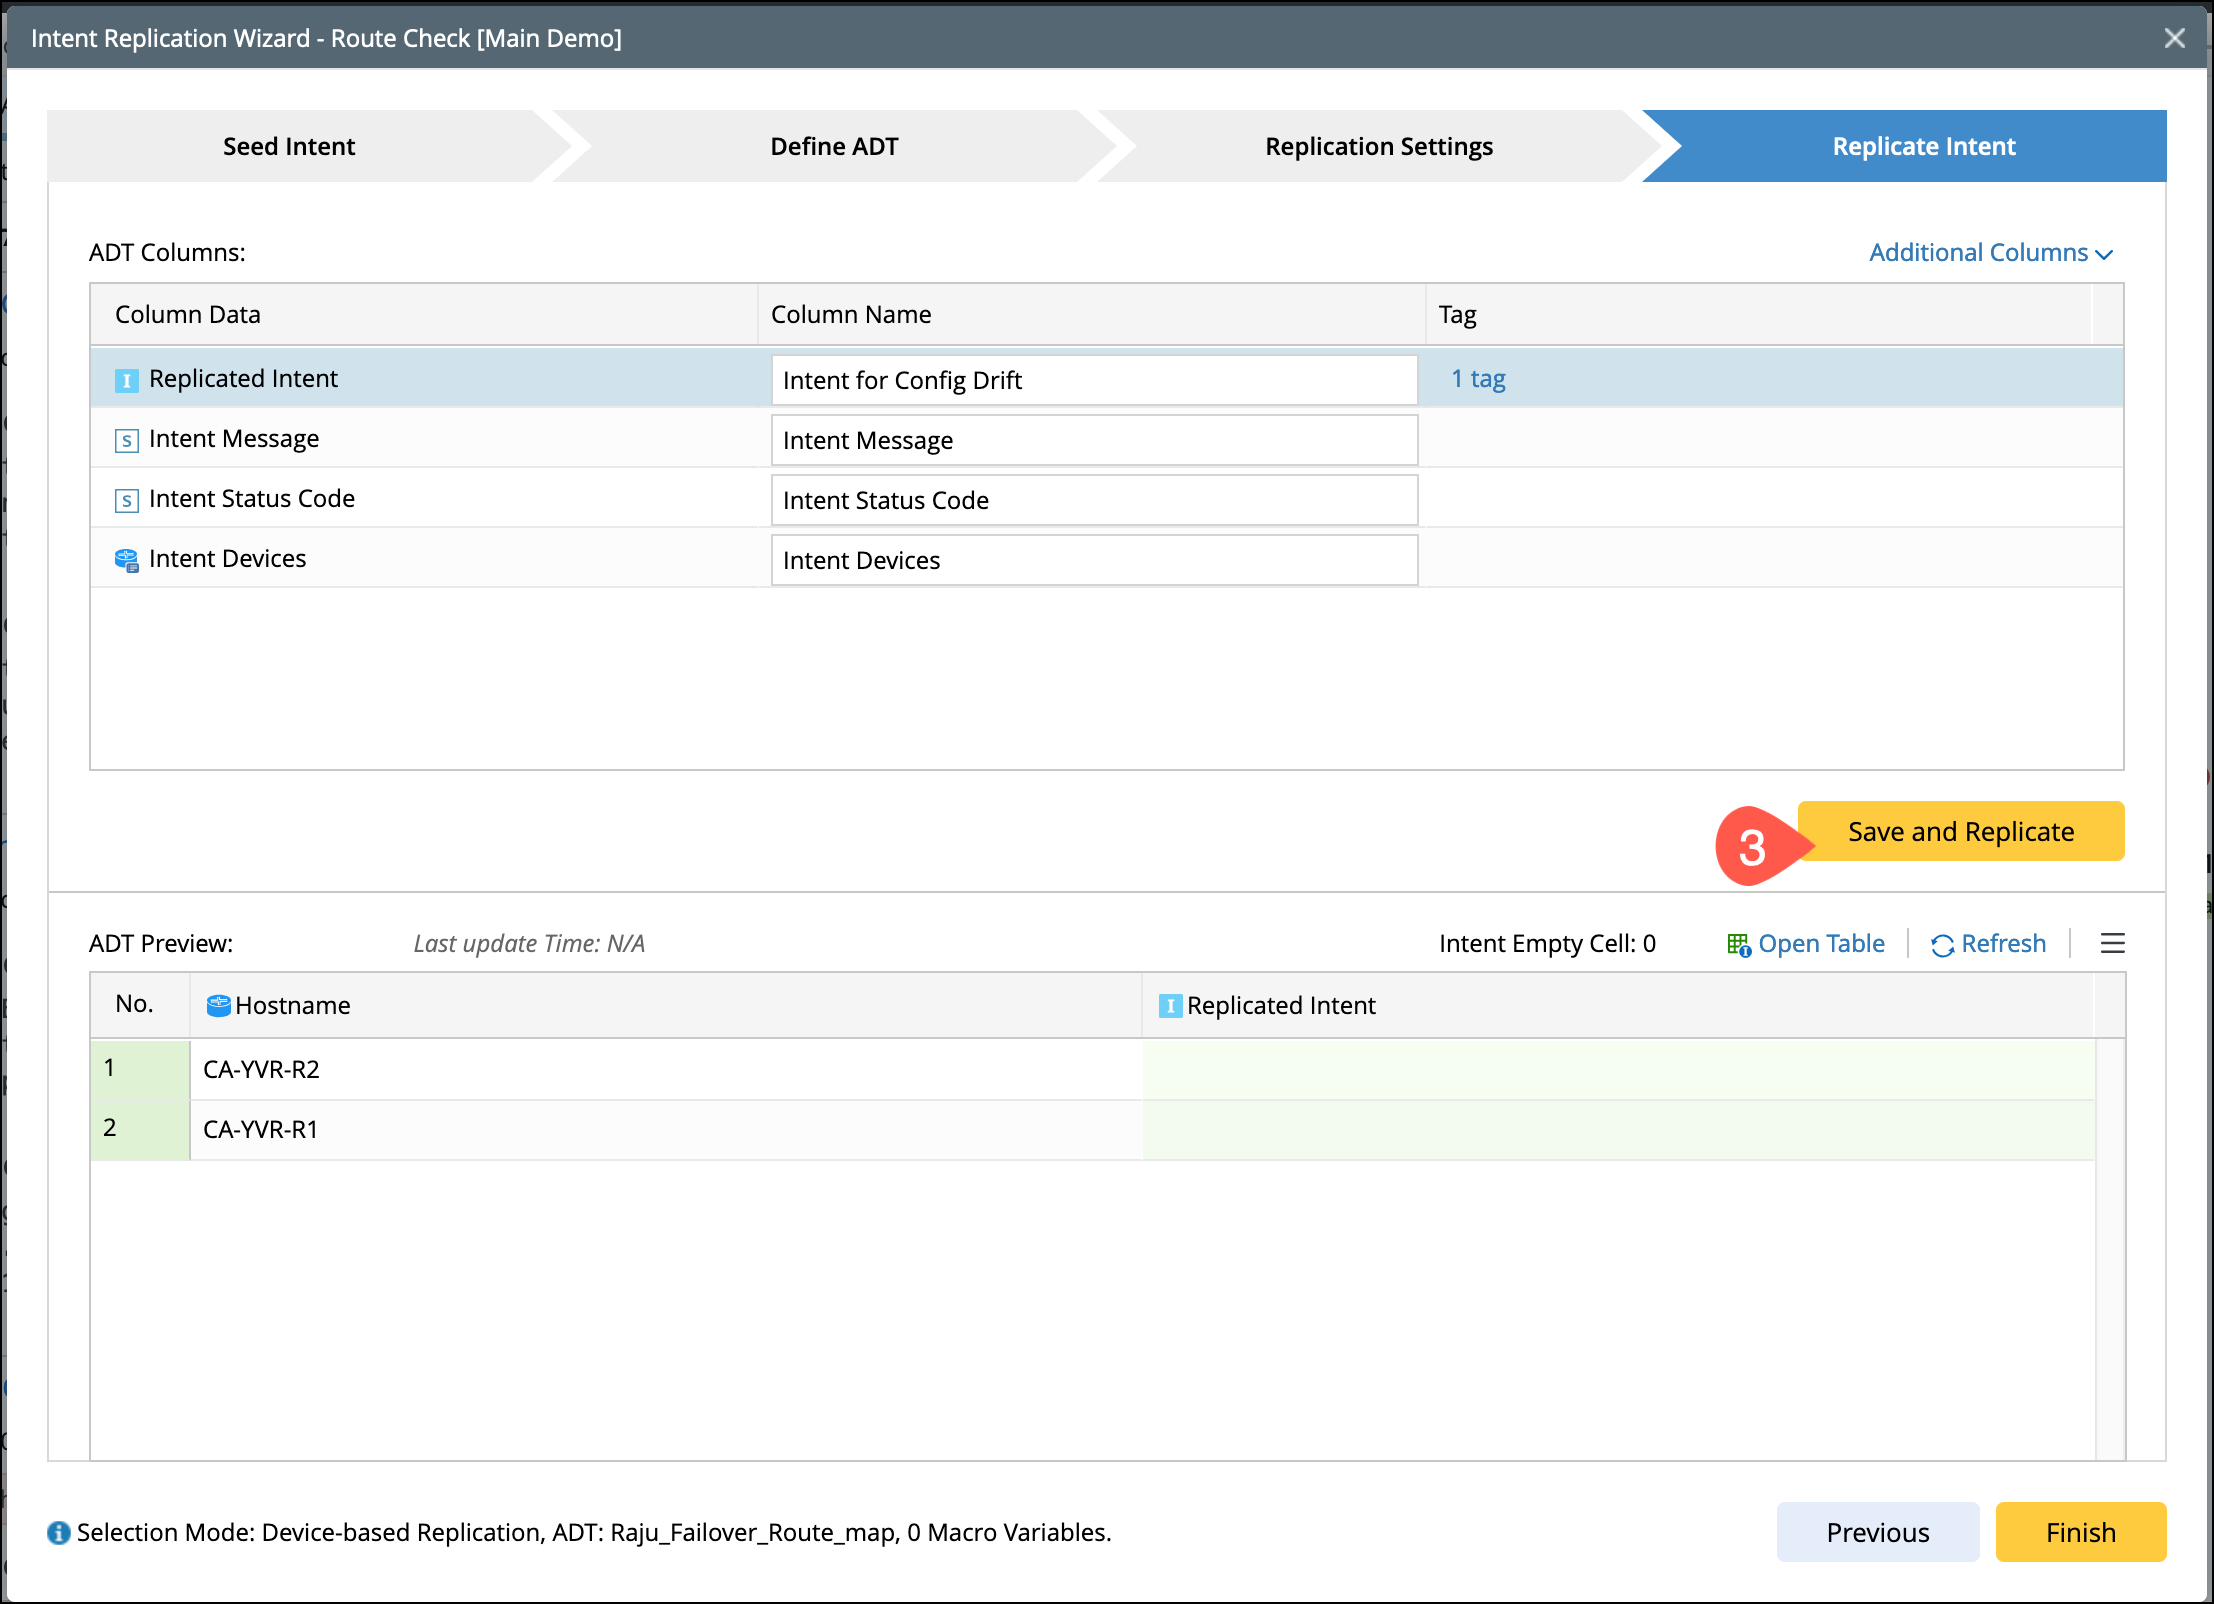Go to the Define ADT step

click(834, 146)
